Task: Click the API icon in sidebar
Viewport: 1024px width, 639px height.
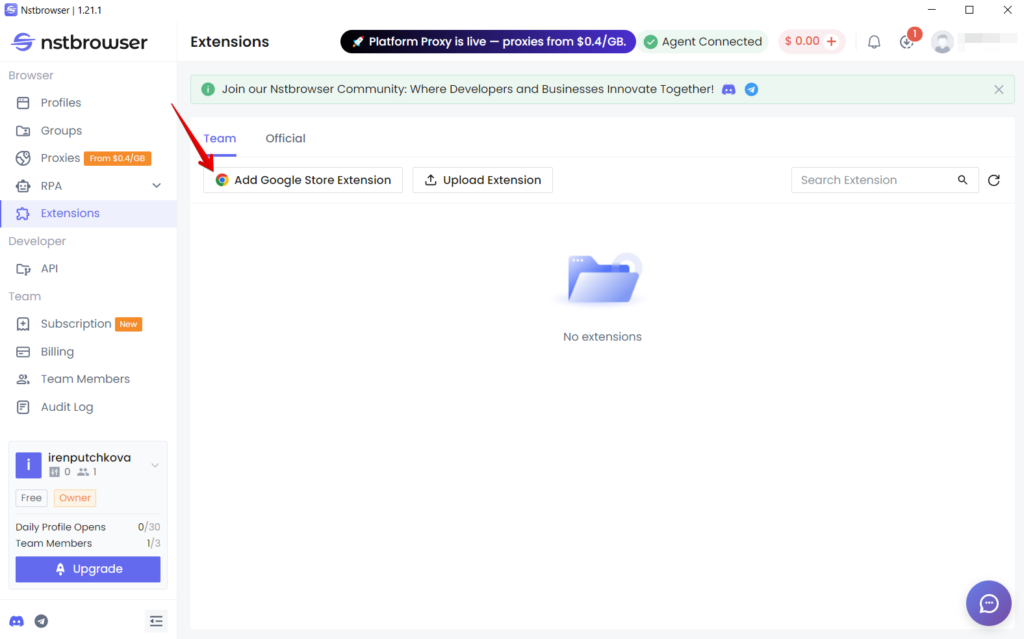Action: tap(23, 269)
